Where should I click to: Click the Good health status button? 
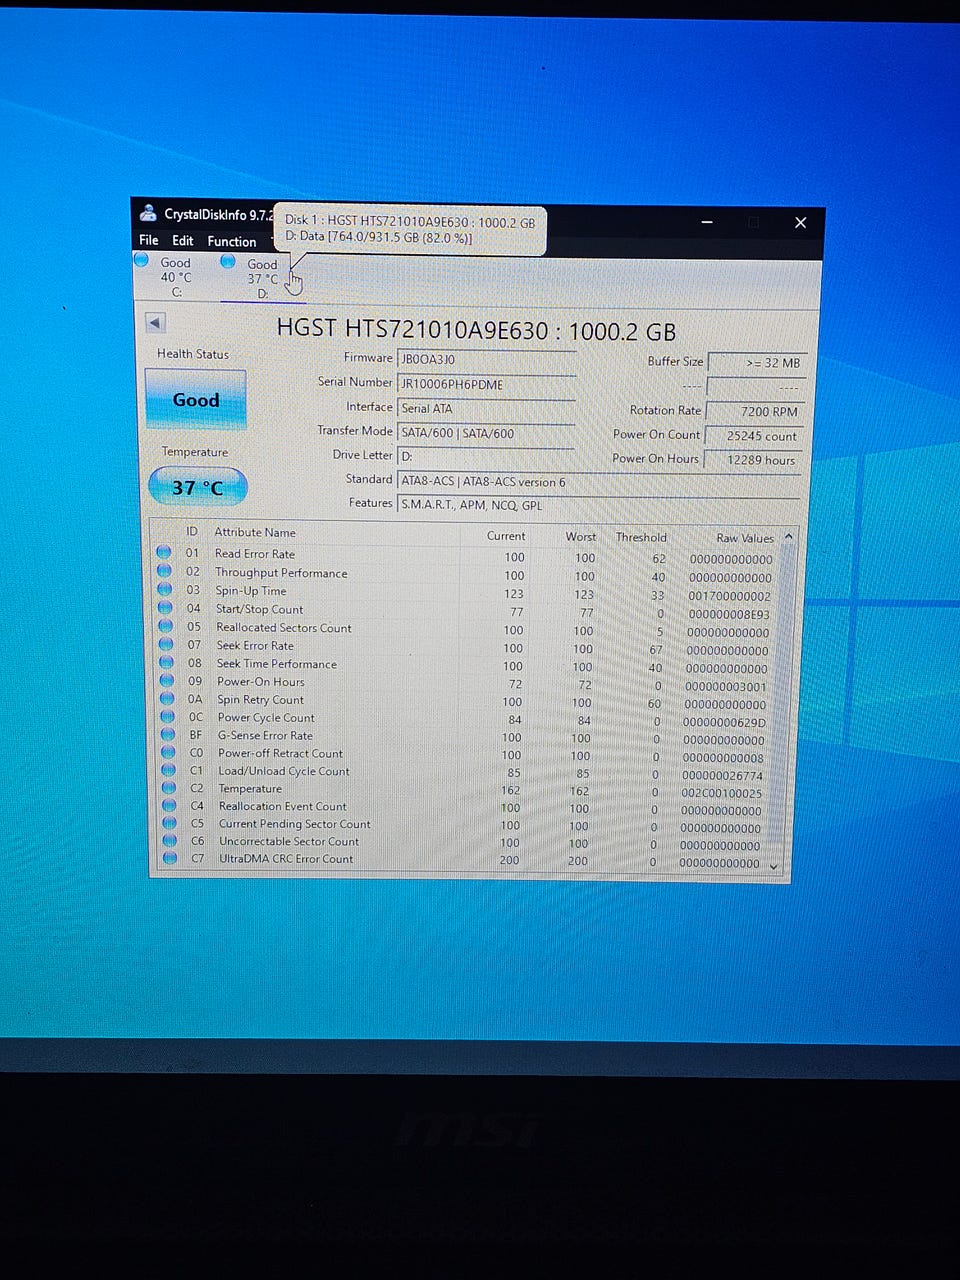pos(196,400)
